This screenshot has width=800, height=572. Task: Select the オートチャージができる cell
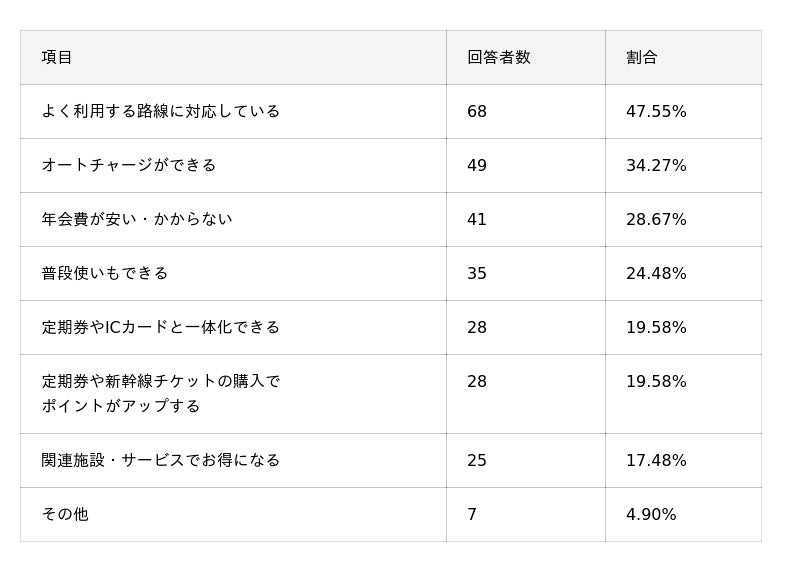[128, 166]
